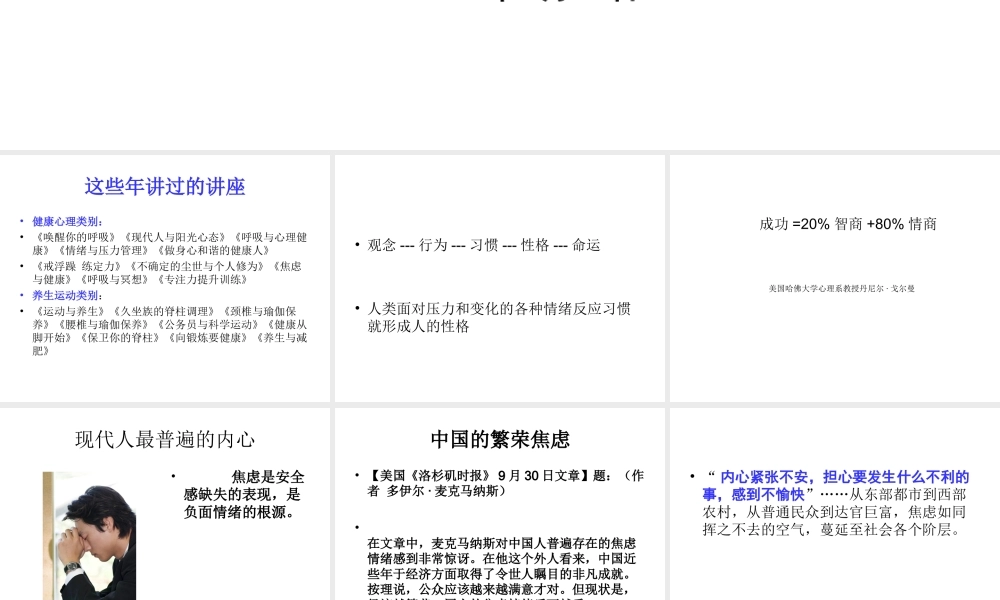1000x600 pixels.
Task: Select the blue label 健康心理类别
Action: click(65, 221)
